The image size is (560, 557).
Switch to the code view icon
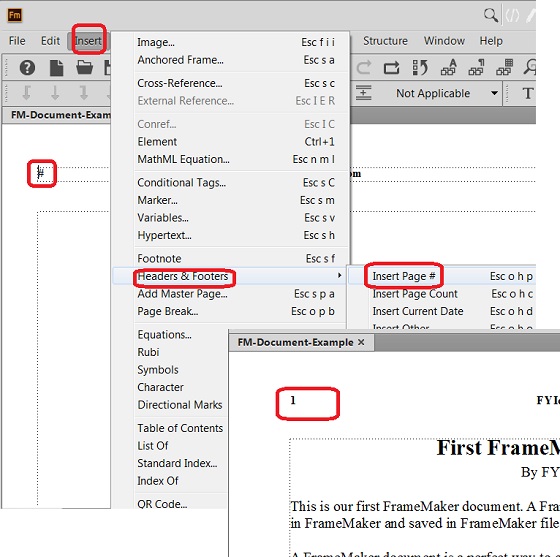(512, 15)
